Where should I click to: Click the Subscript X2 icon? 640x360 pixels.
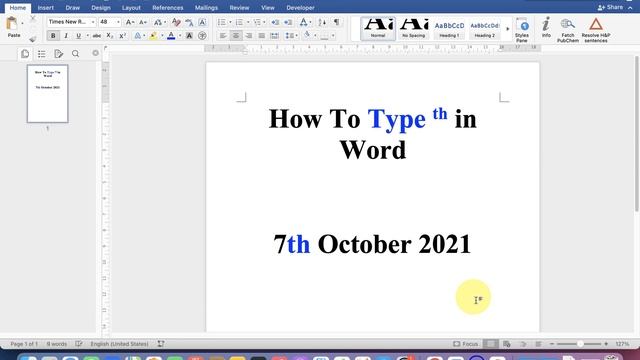[109, 36]
